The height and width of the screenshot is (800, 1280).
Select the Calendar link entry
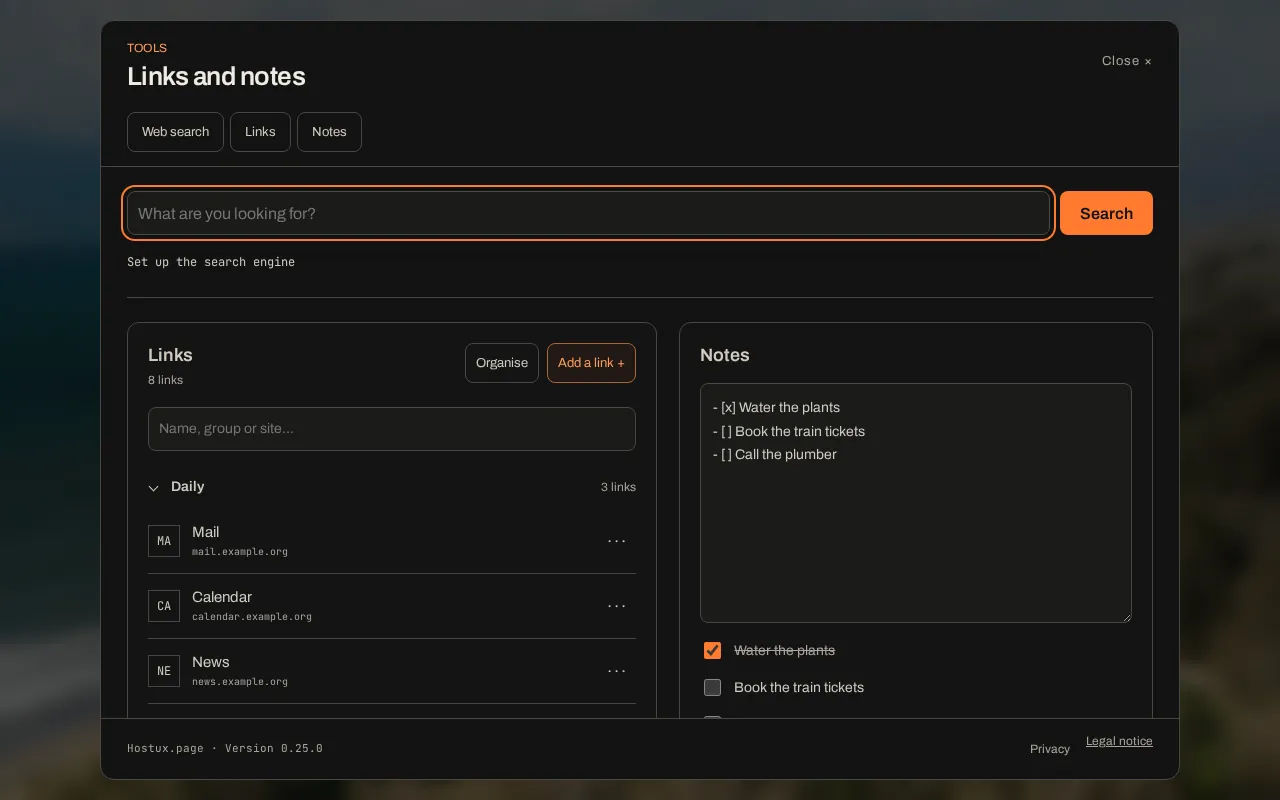pyautogui.click(x=392, y=606)
